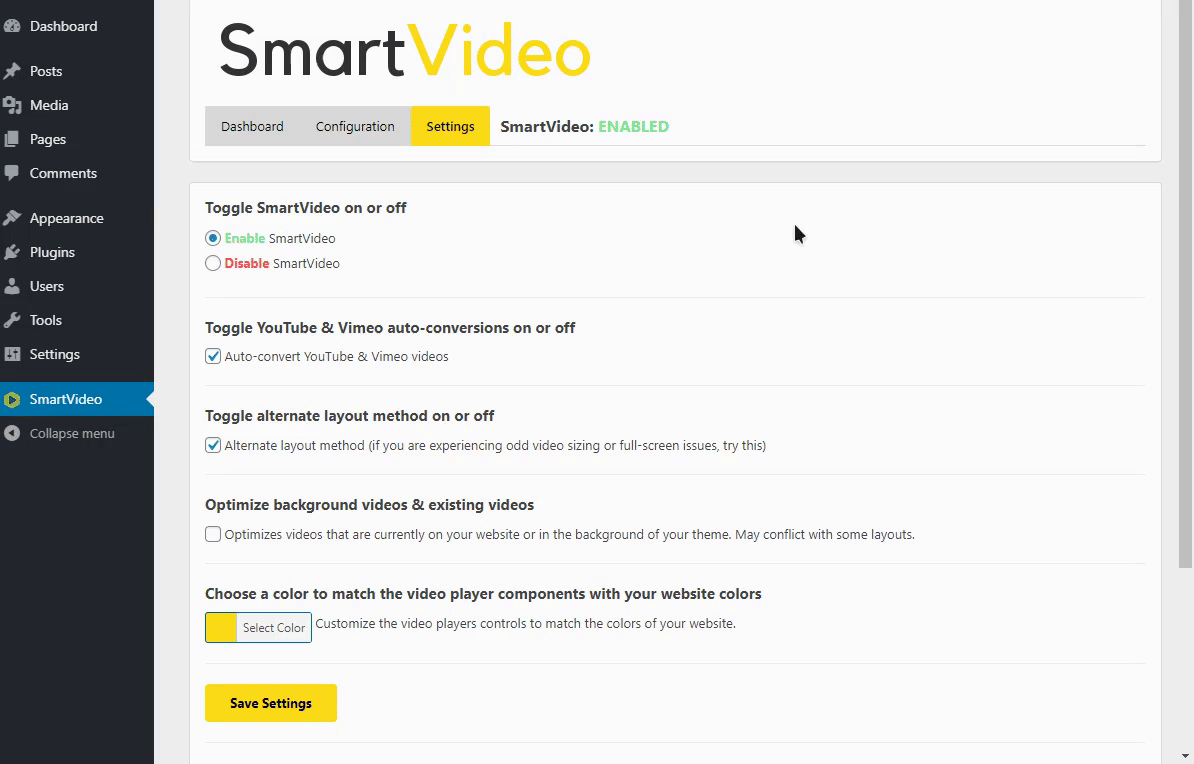The height and width of the screenshot is (764, 1194).
Task: Click the 'Toggle SmartVideo on or off' heading
Action: [x=305, y=208]
